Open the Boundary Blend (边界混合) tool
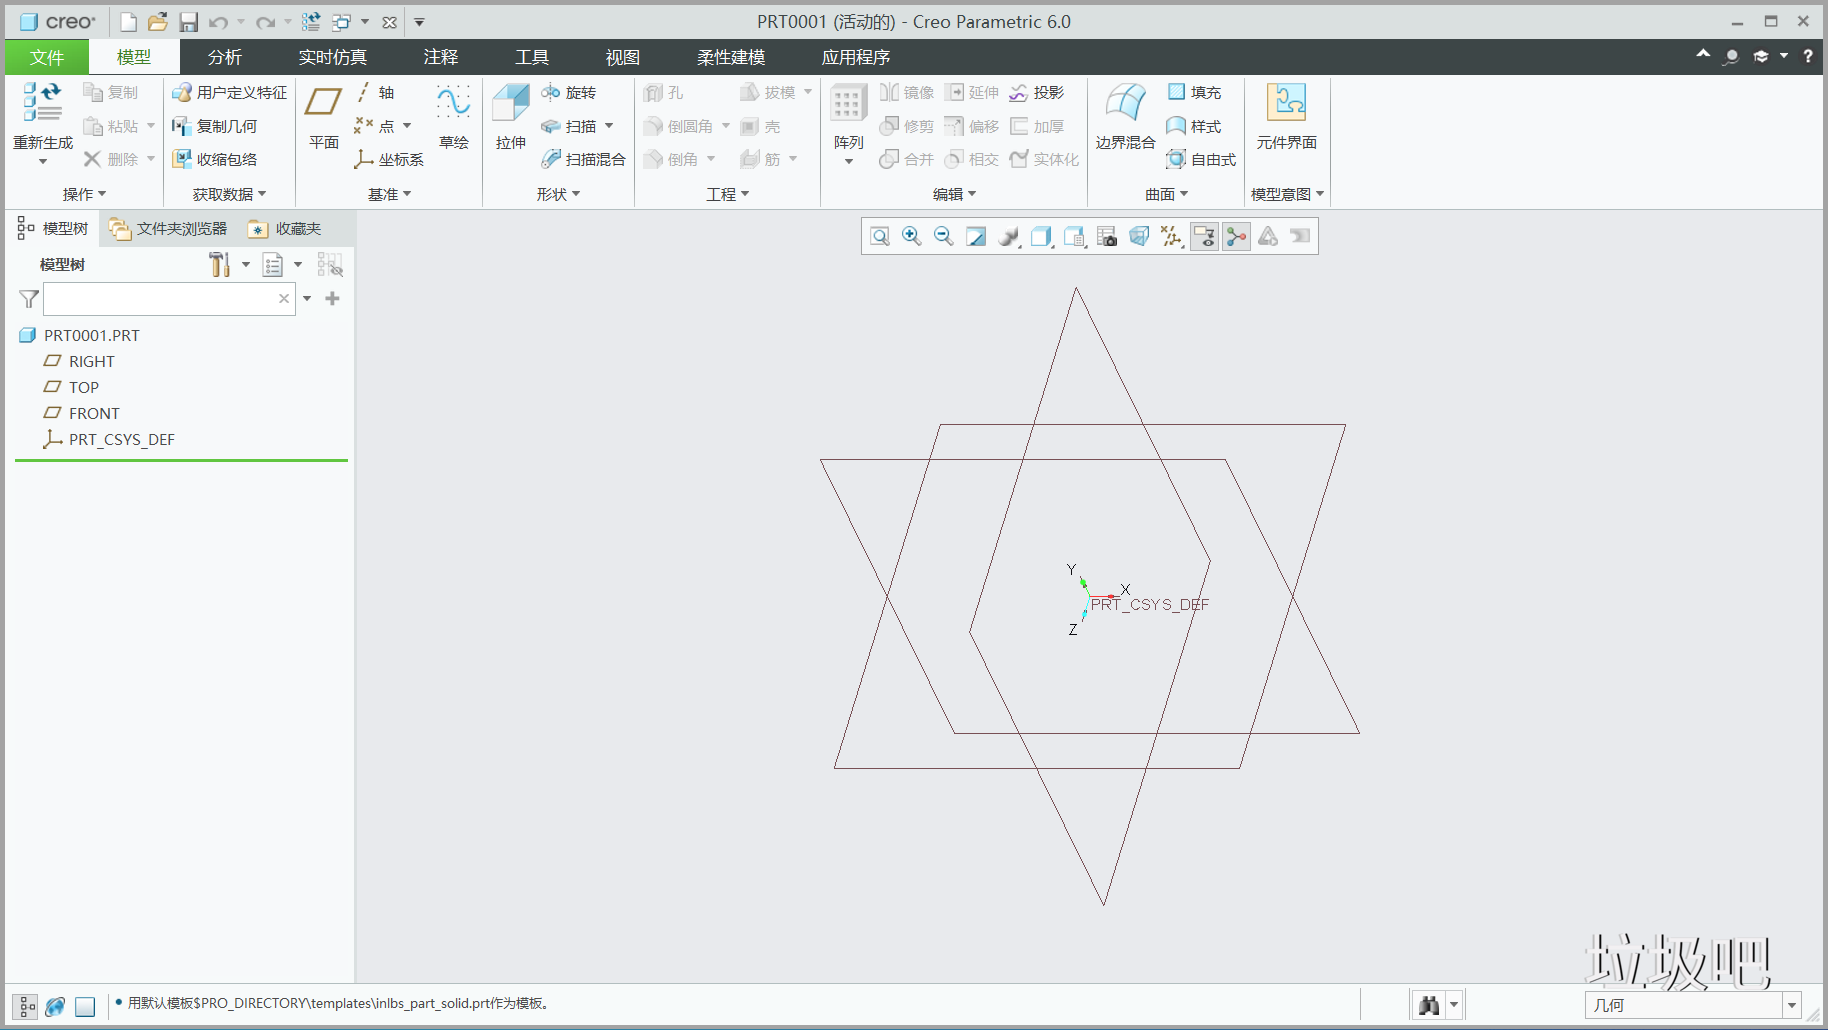The height and width of the screenshot is (1030, 1828). (x=1125, y=116)
